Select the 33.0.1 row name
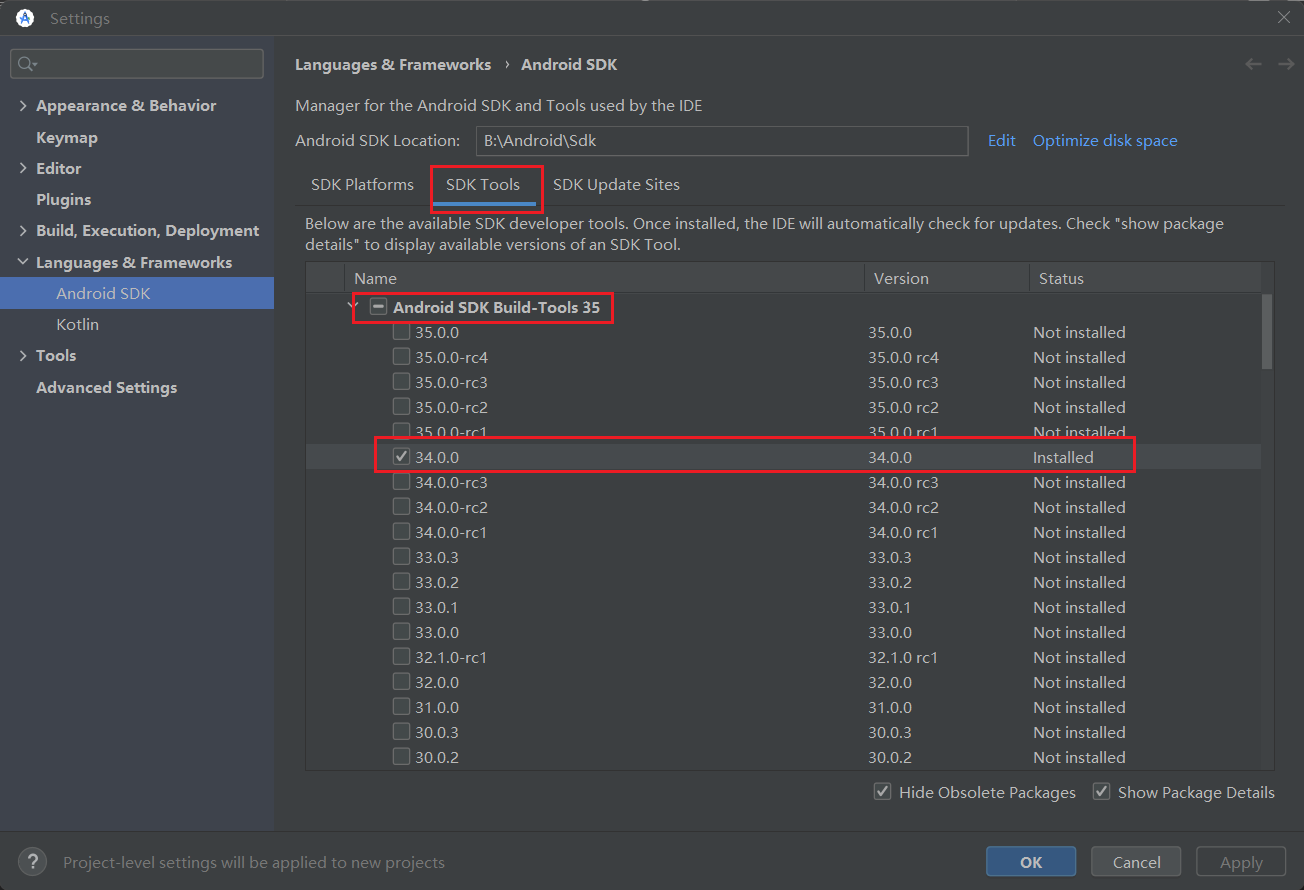The height and width of the screenshot is (890, 1304). 437,607
